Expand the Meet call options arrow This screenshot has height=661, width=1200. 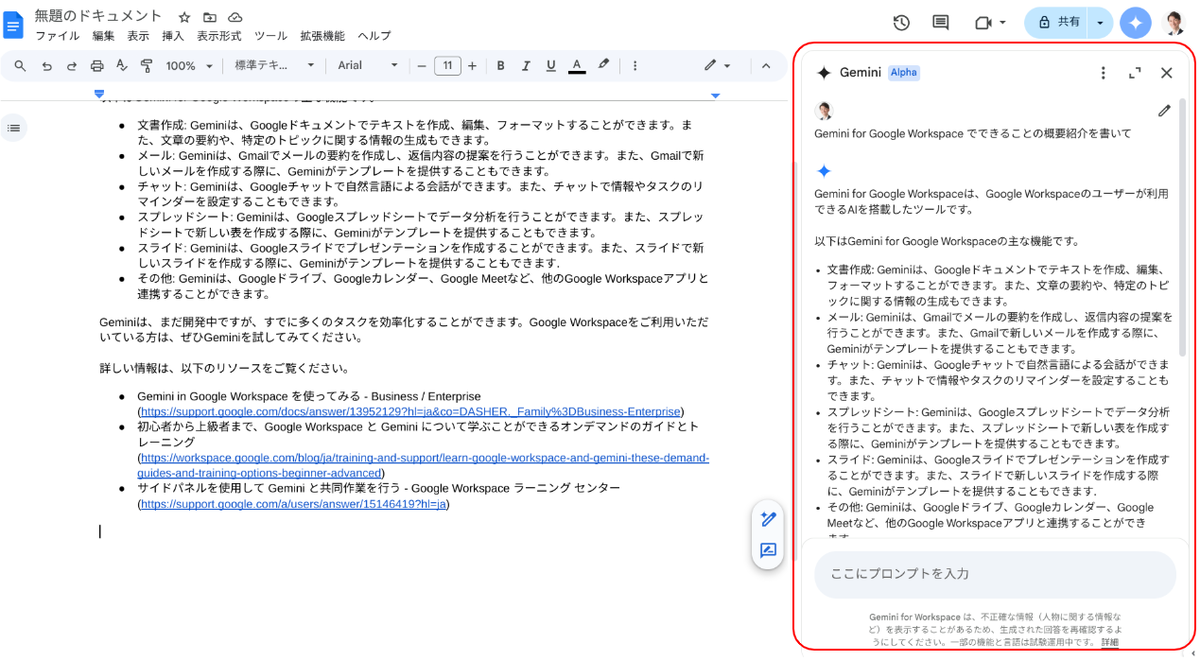pyautogui.click(x=1002, y=22)
